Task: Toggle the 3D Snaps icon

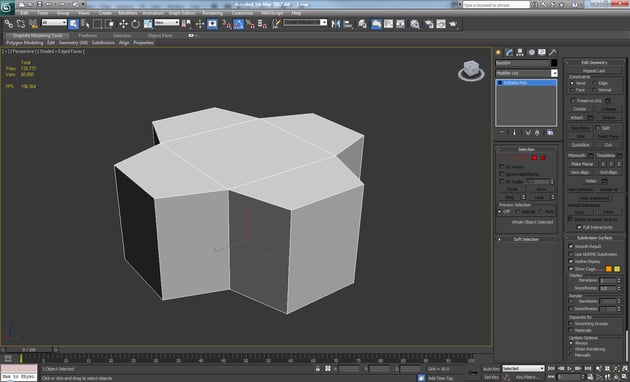Action: pyautogui.click(x=227, y=24)
